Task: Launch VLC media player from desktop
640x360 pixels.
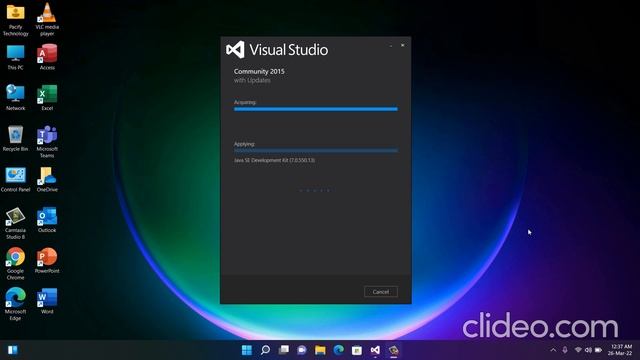Action: point(47,19)
